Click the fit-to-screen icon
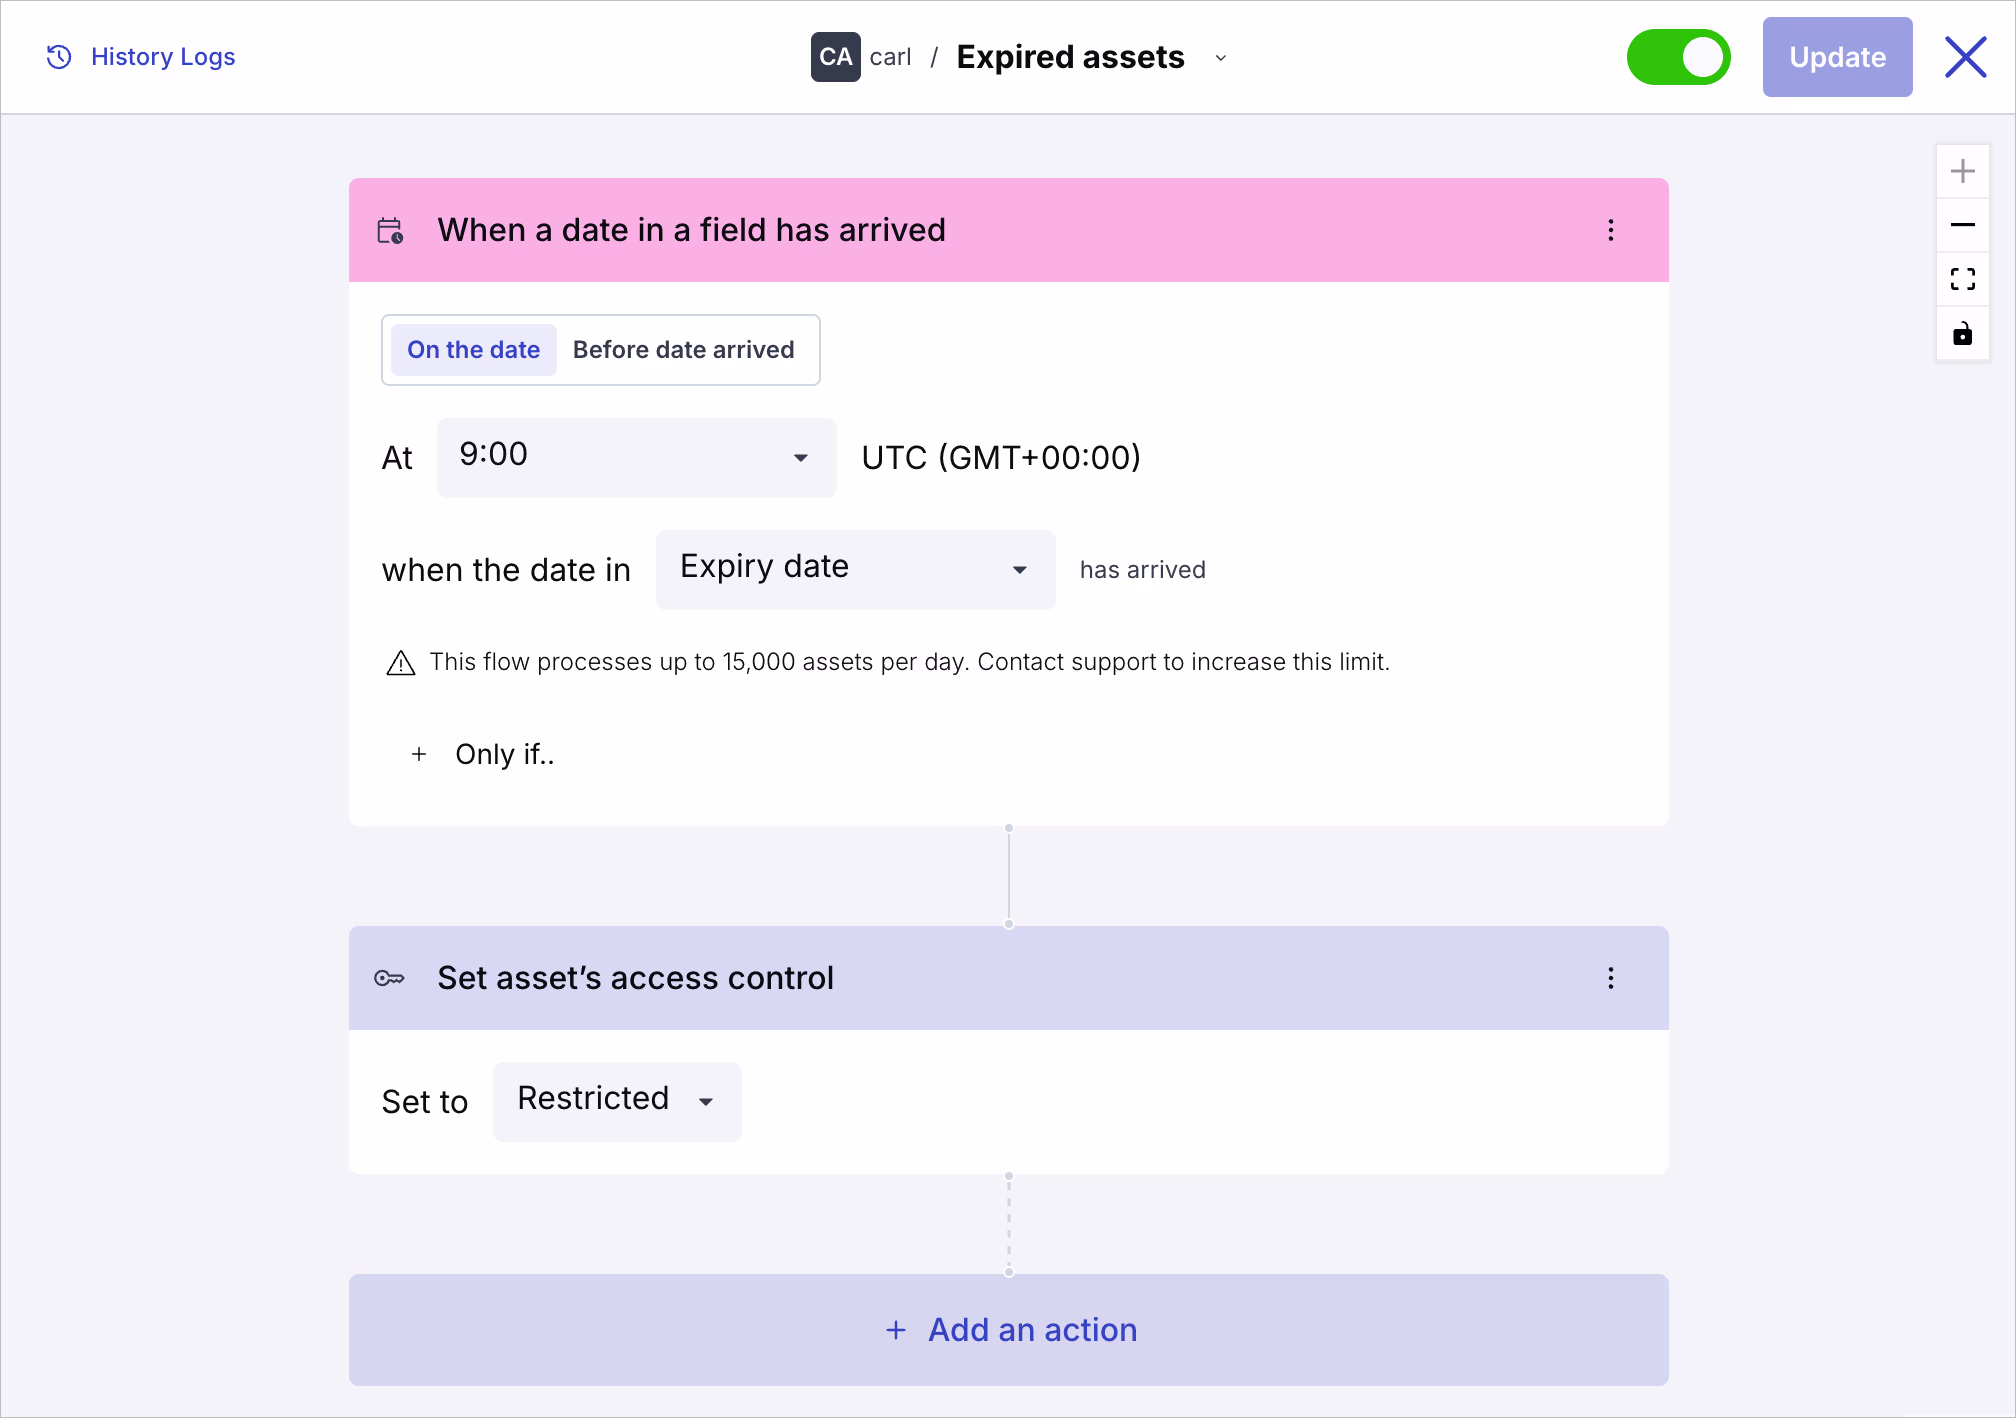This screenshot has width=2016, height=1418. click(x=1962, y=279)
